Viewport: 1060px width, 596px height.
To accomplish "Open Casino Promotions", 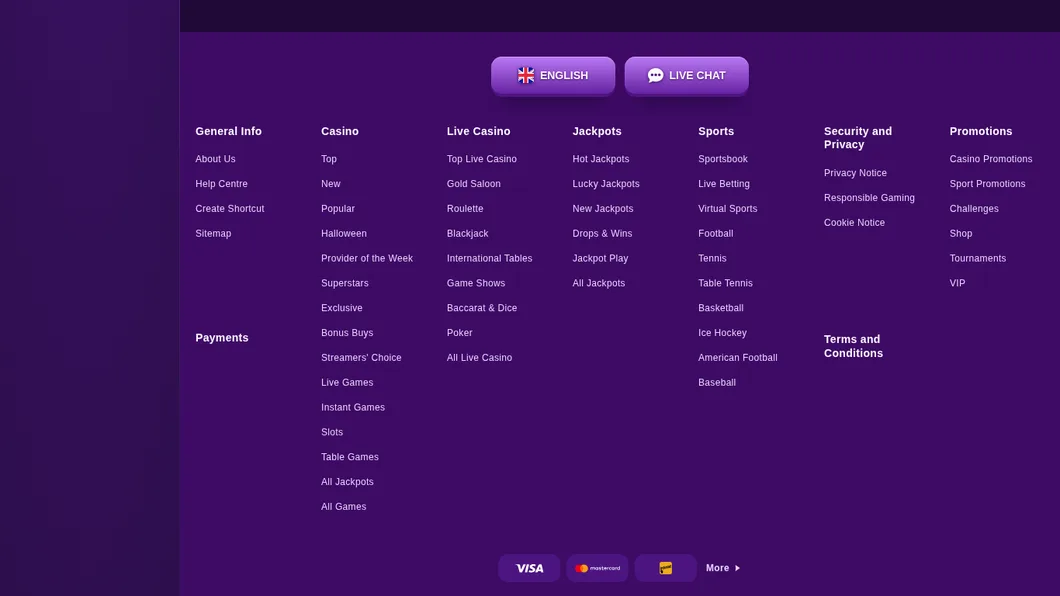I will pyautogui.click(x=990, y=159).
